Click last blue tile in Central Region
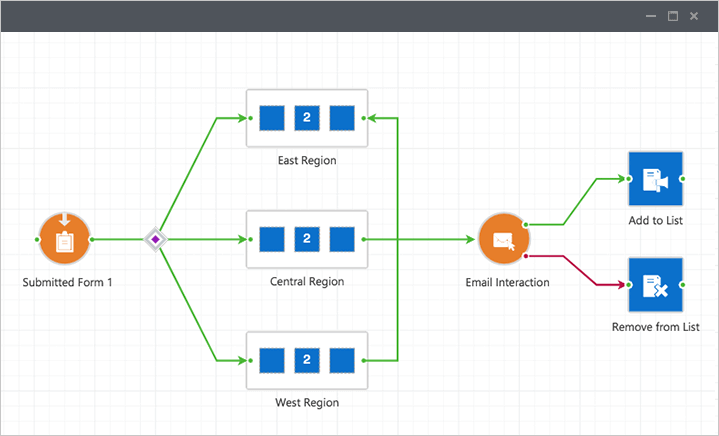This screenshot has height=436, width=719. click(342, 239)
